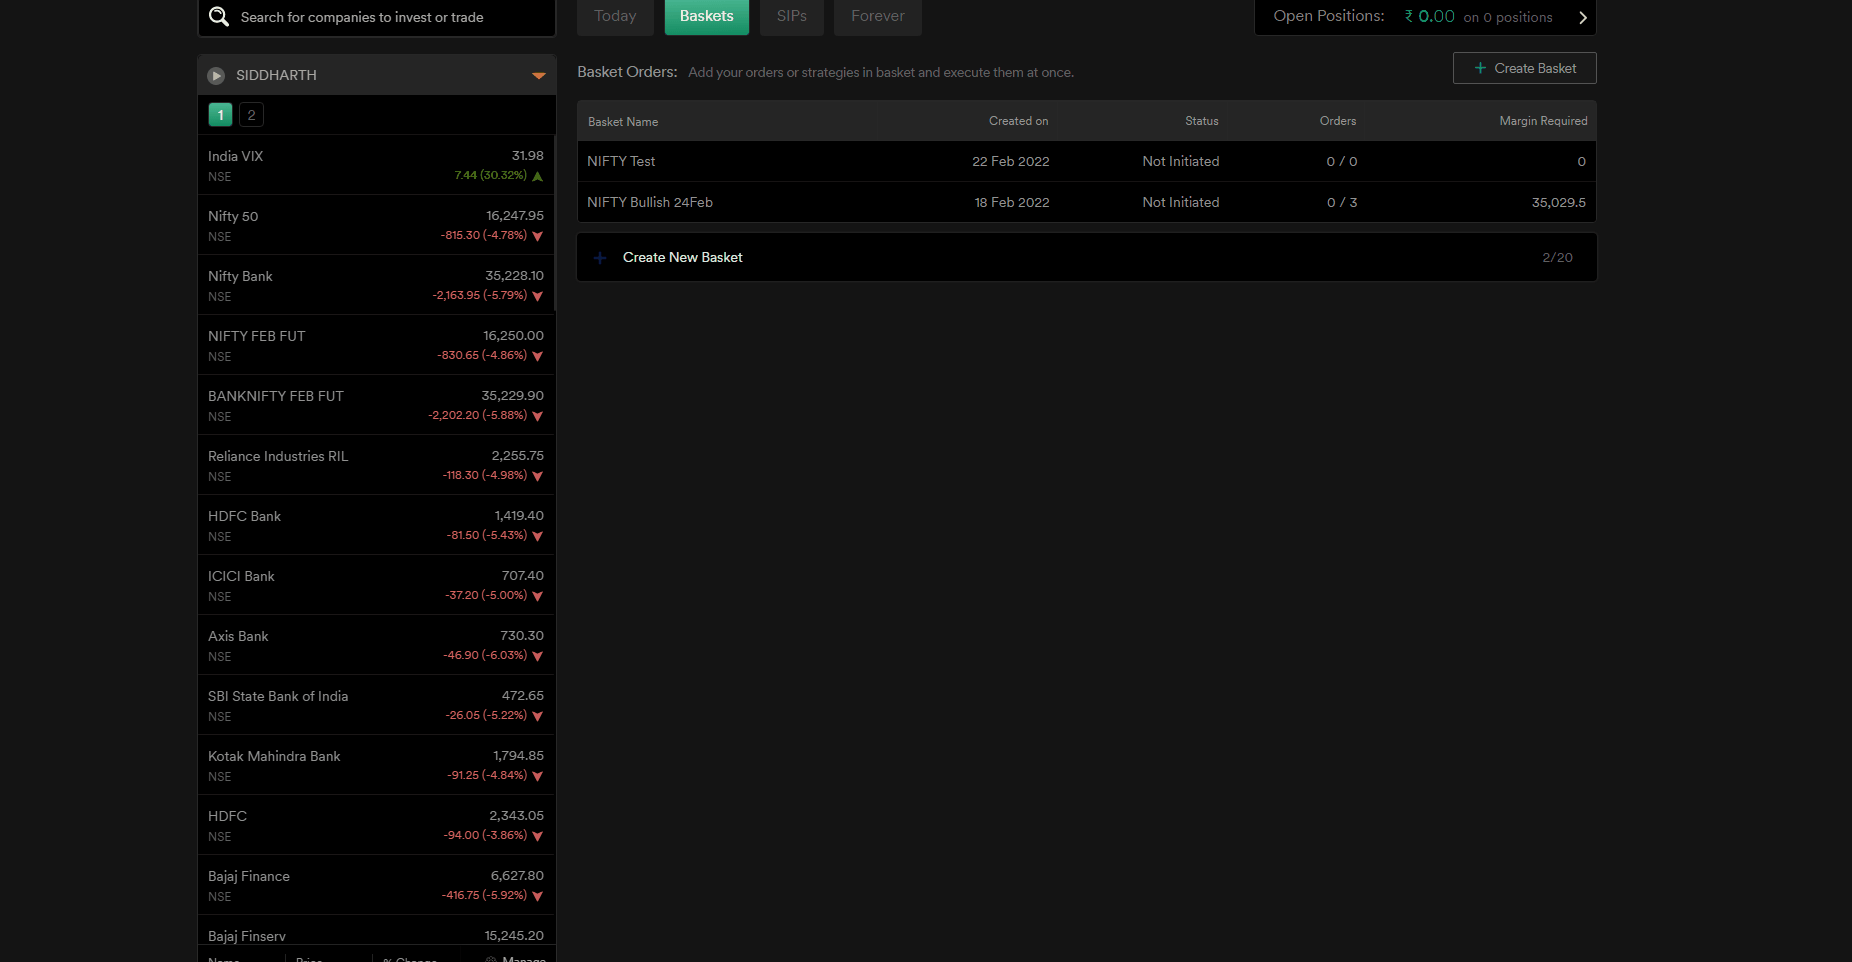Viewport: 1852px width, 962px height.
Task: Click the red down arrow for HDFC Bank
Action: (538, 536)
